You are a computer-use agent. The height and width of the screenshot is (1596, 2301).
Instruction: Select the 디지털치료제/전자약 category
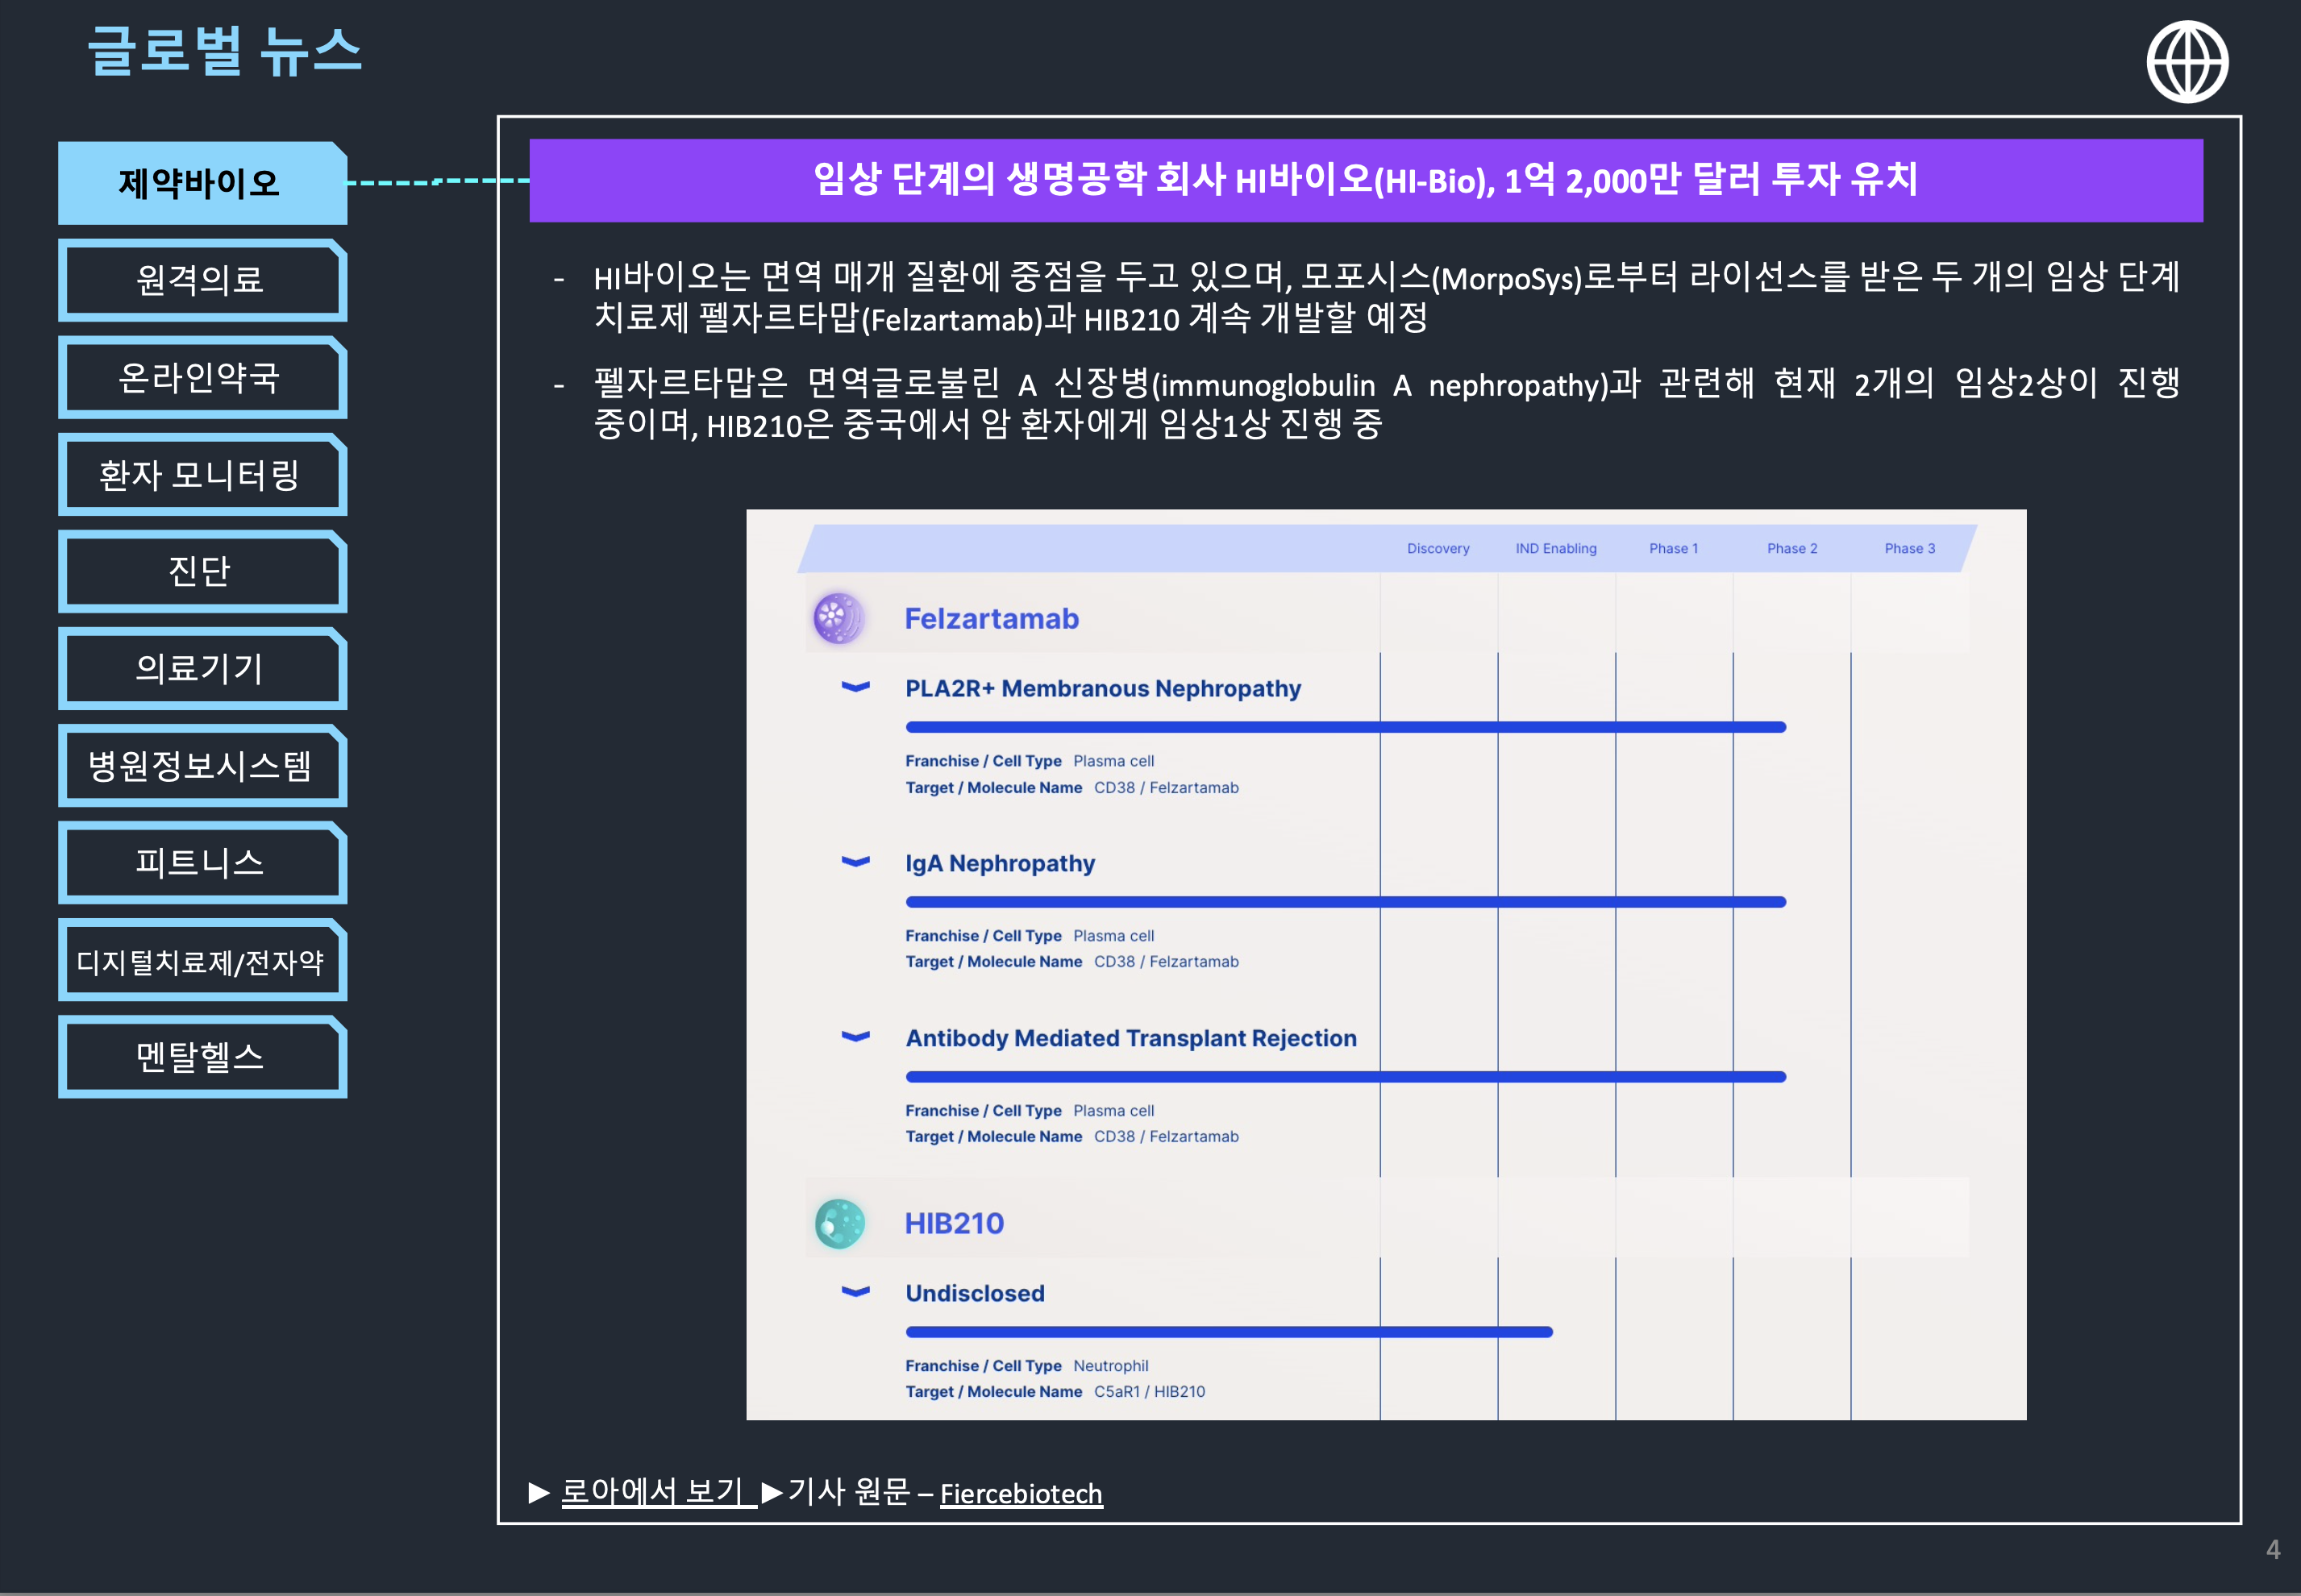tap(202, 960)
